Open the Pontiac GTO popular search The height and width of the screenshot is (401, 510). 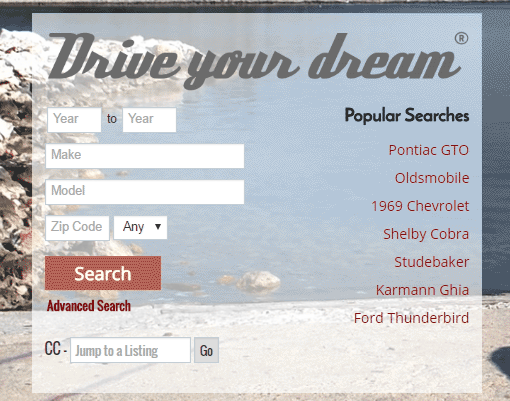(x=429, y=150)
